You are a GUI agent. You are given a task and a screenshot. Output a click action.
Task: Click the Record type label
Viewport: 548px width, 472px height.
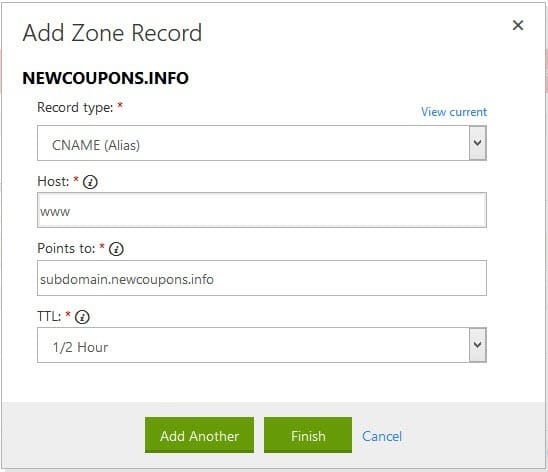click(x=75, y=107)
